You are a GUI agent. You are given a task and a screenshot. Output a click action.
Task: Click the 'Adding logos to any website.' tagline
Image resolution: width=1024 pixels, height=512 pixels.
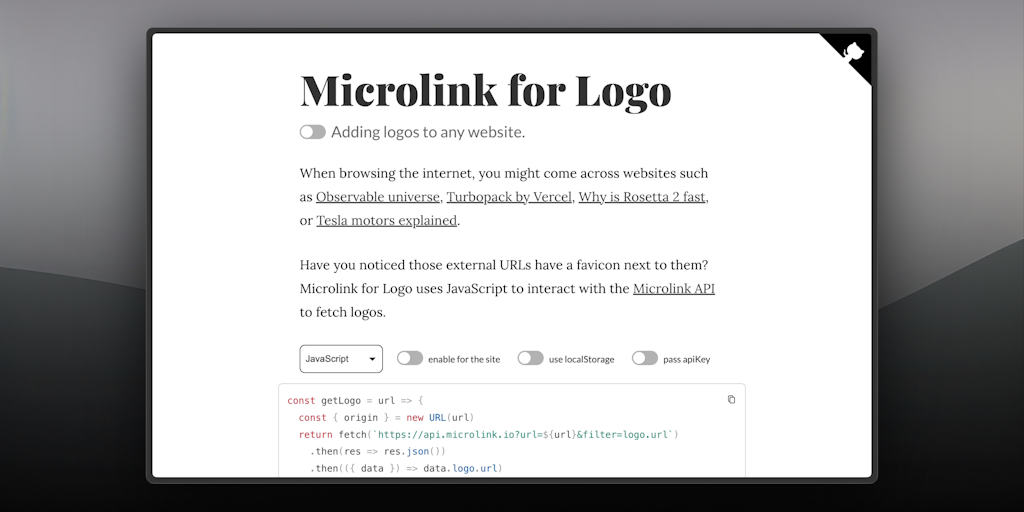pos(428,132)
